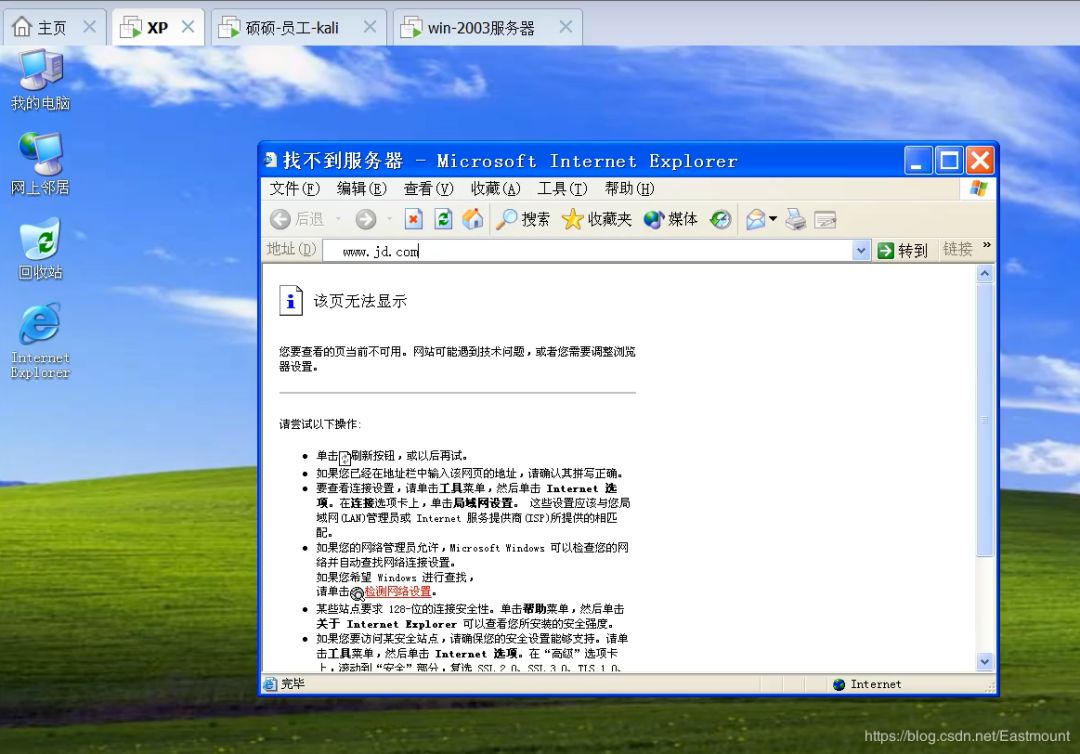The width and height of the screenshot is (1080, 754).
Task: Stop page loading with red X icon
Action: (413, 220)
